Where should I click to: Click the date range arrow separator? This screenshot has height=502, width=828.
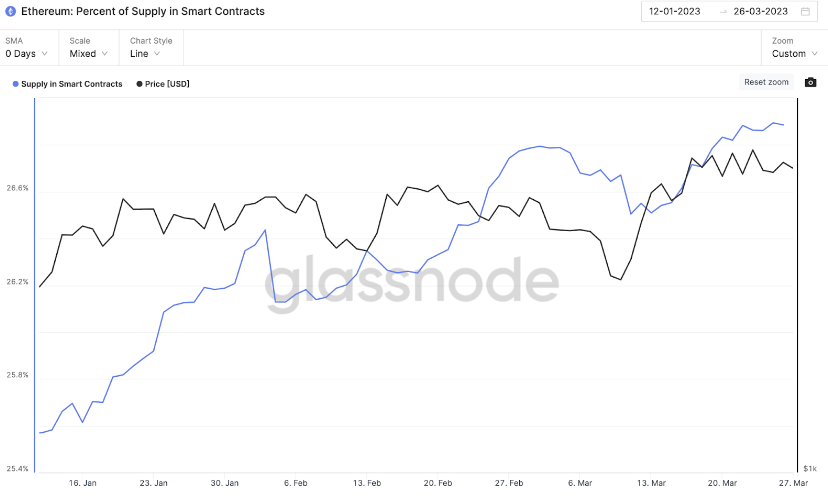(x=724, y=12)
